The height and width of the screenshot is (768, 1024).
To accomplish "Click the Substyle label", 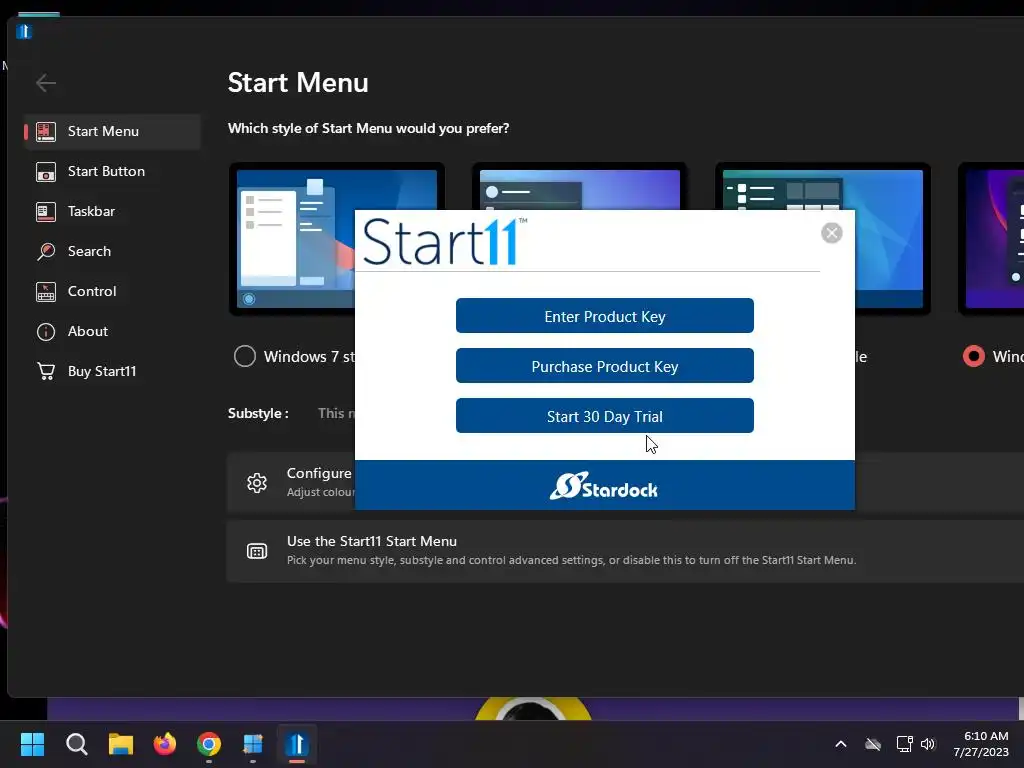I will coord(258,413).
